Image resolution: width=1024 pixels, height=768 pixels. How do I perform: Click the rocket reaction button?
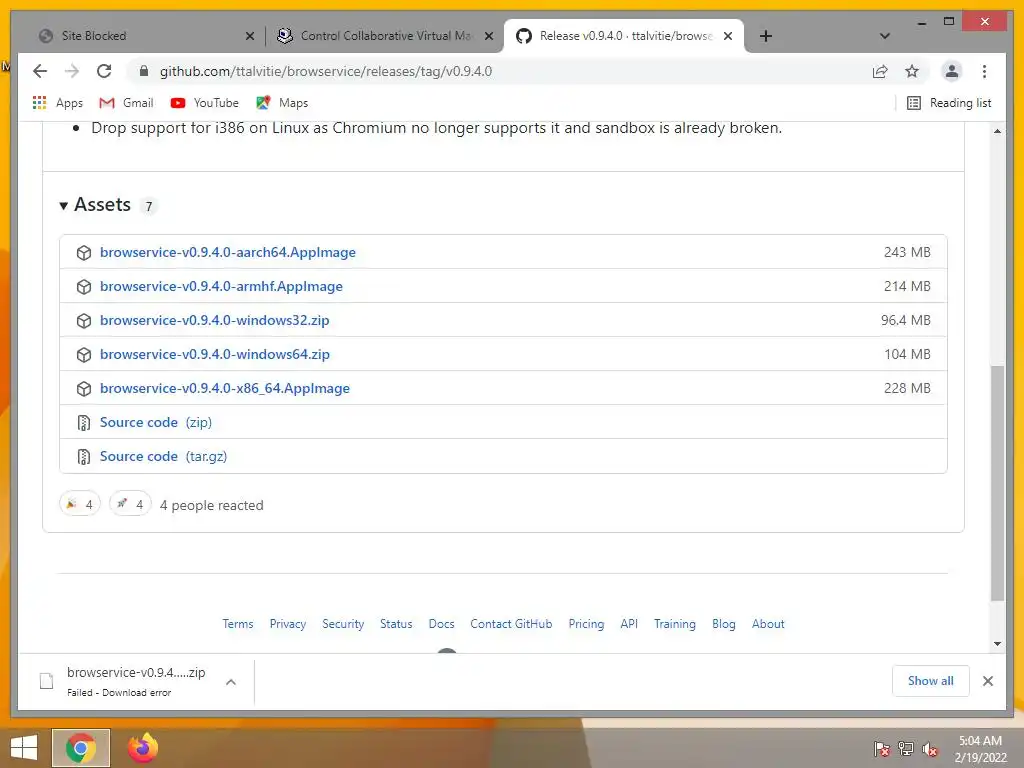[x=130, y=504]
